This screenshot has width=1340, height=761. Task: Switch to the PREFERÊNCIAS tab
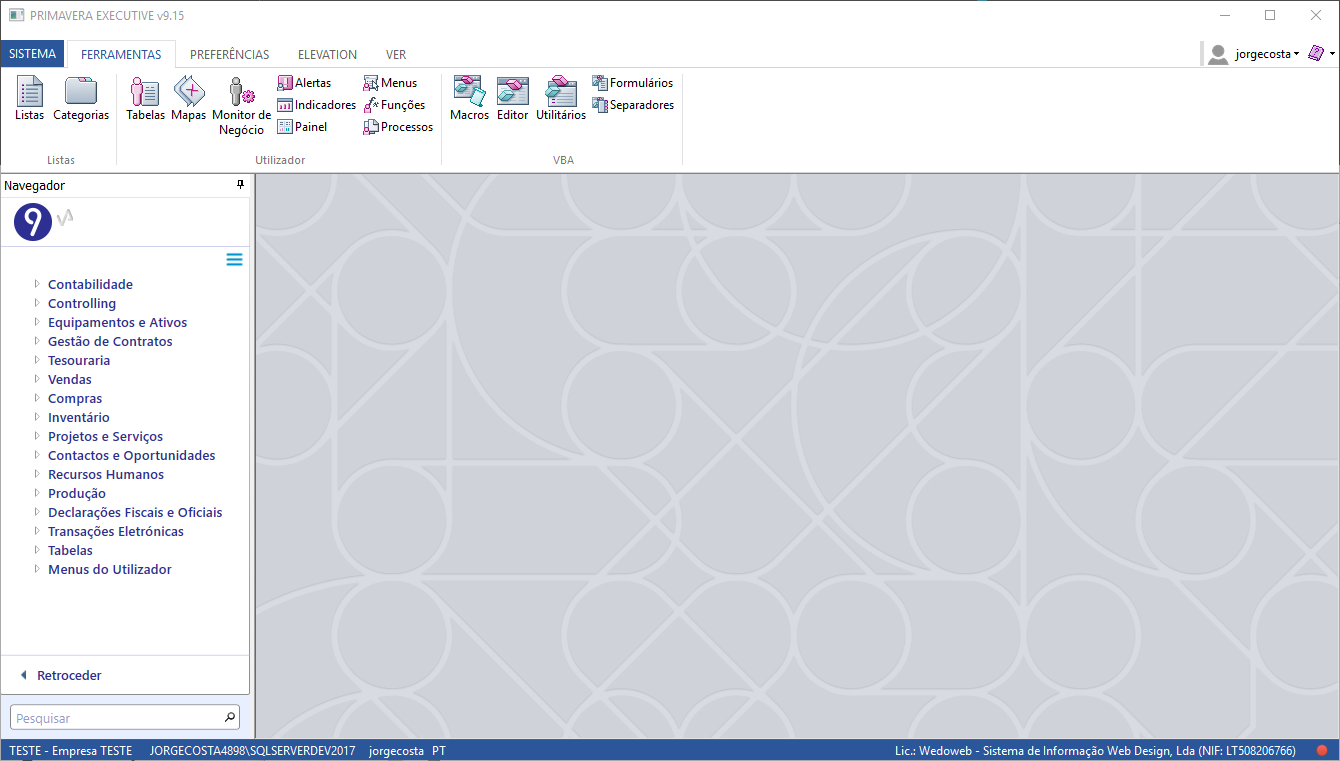229,55
